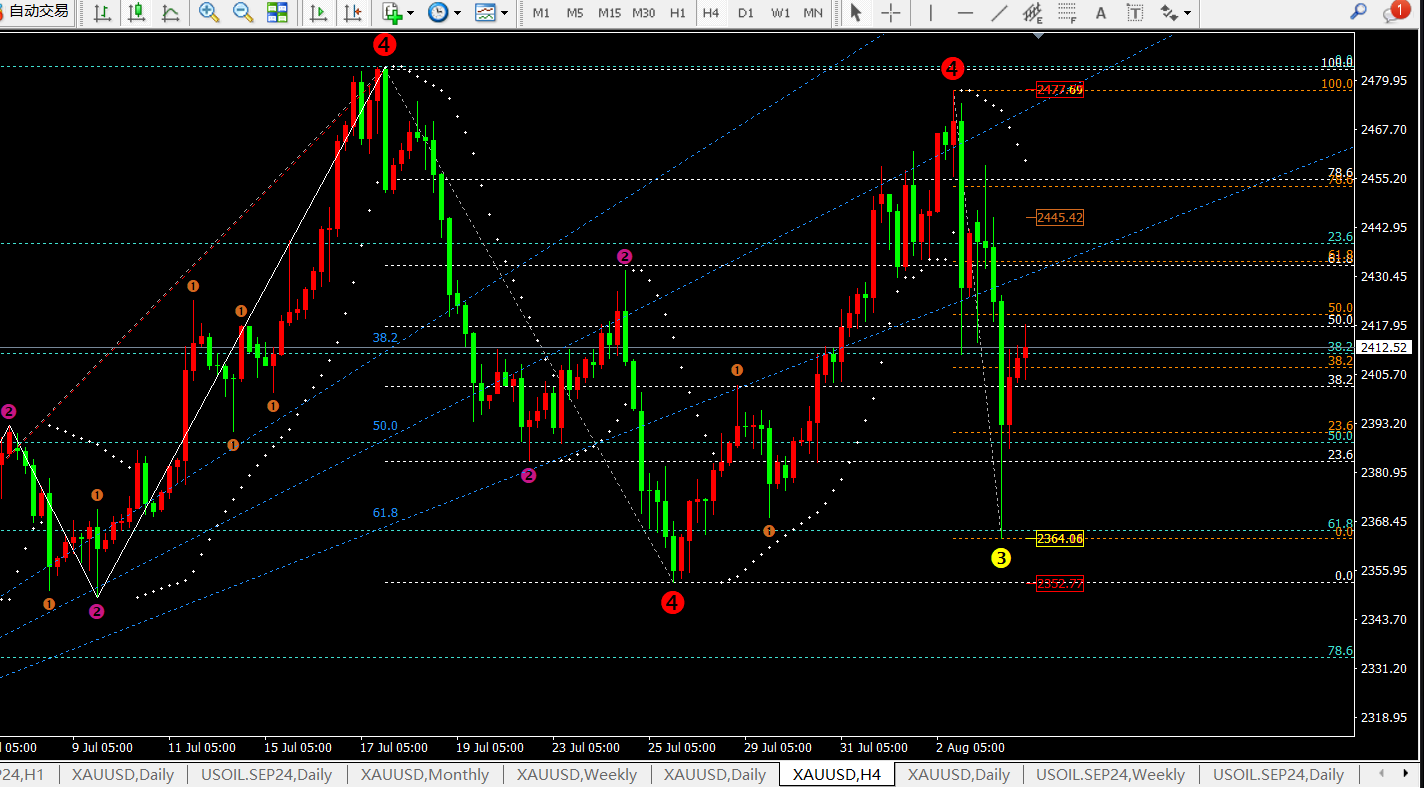Select the text A tool
1424x788 pixels.
point(1101,12)
